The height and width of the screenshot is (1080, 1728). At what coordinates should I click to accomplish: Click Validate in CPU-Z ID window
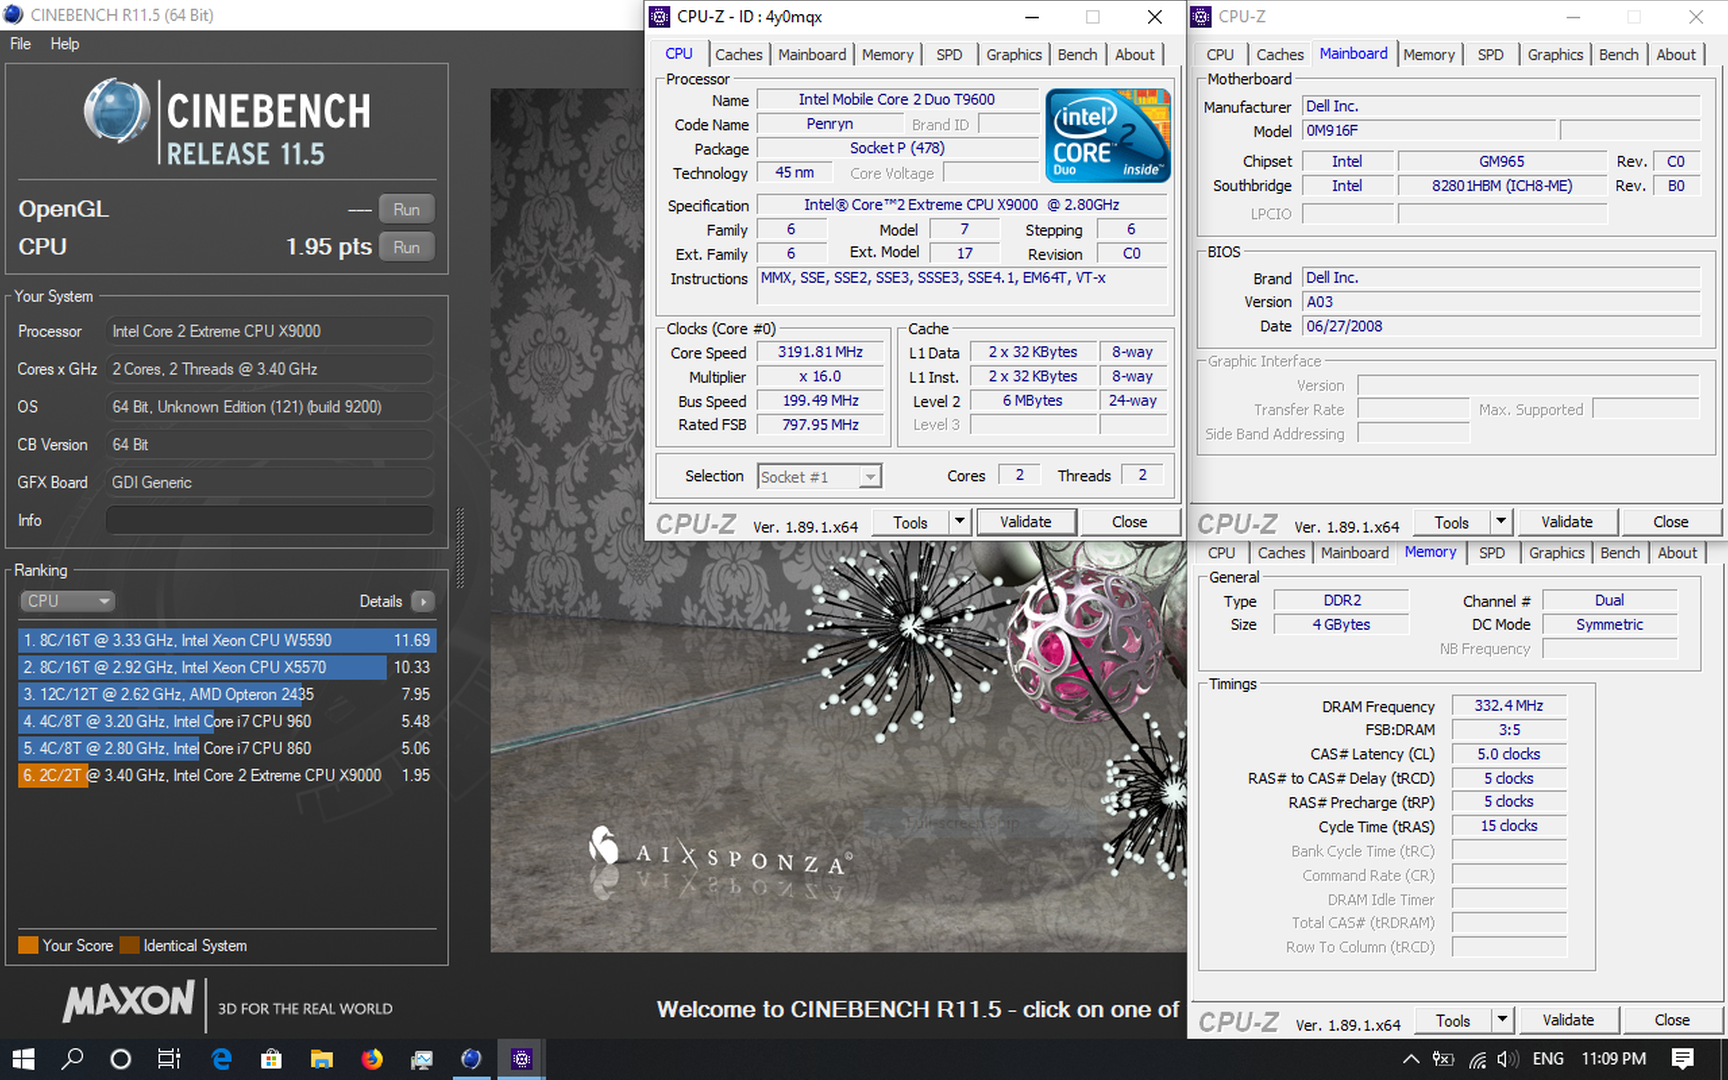pyautogui.click(x=1026, y=522)
